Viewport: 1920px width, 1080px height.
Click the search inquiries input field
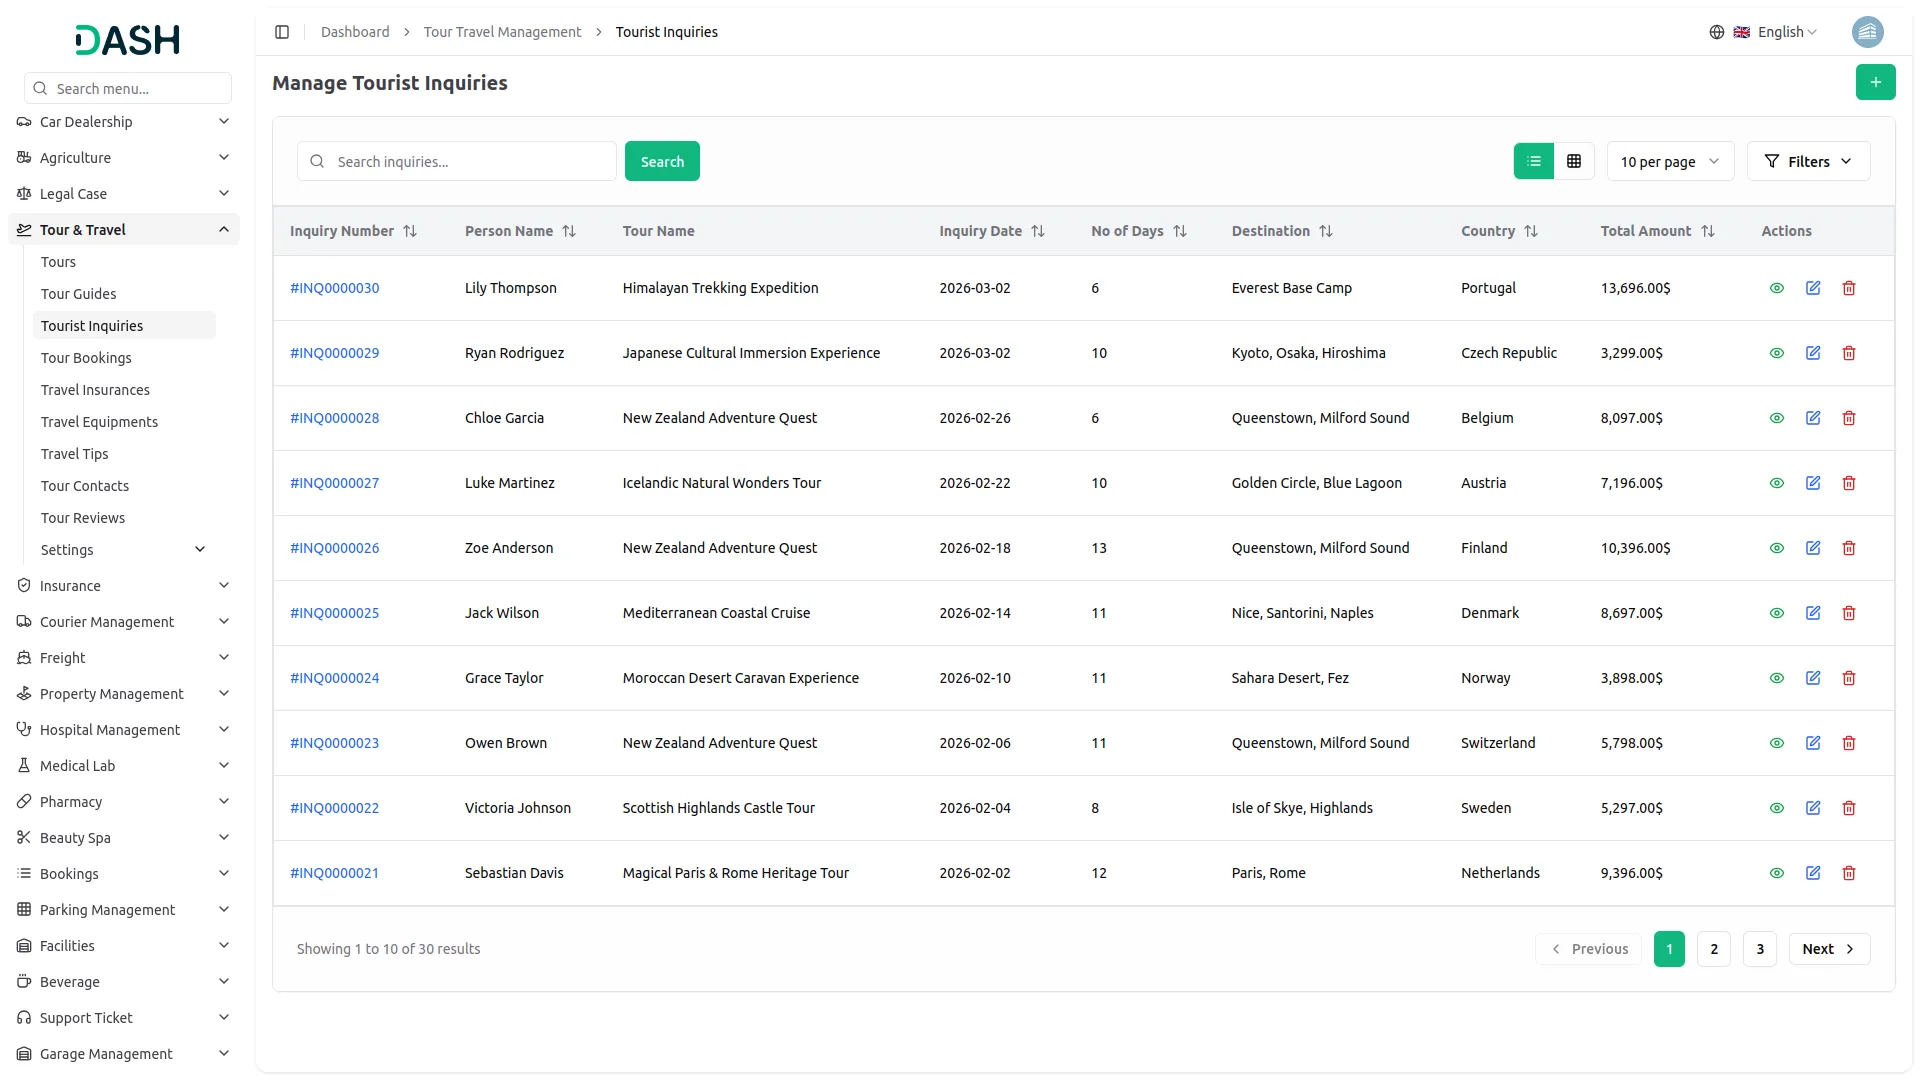456,161
